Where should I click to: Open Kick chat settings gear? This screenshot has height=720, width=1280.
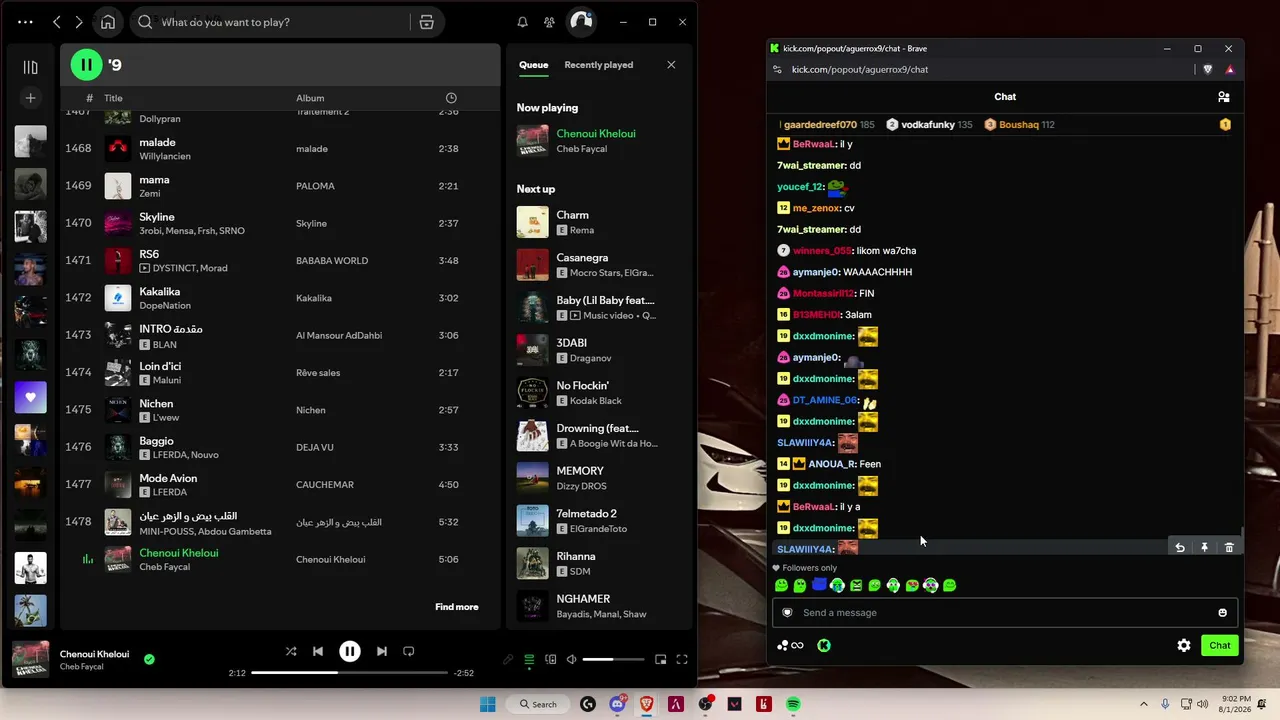point(1184,646)
